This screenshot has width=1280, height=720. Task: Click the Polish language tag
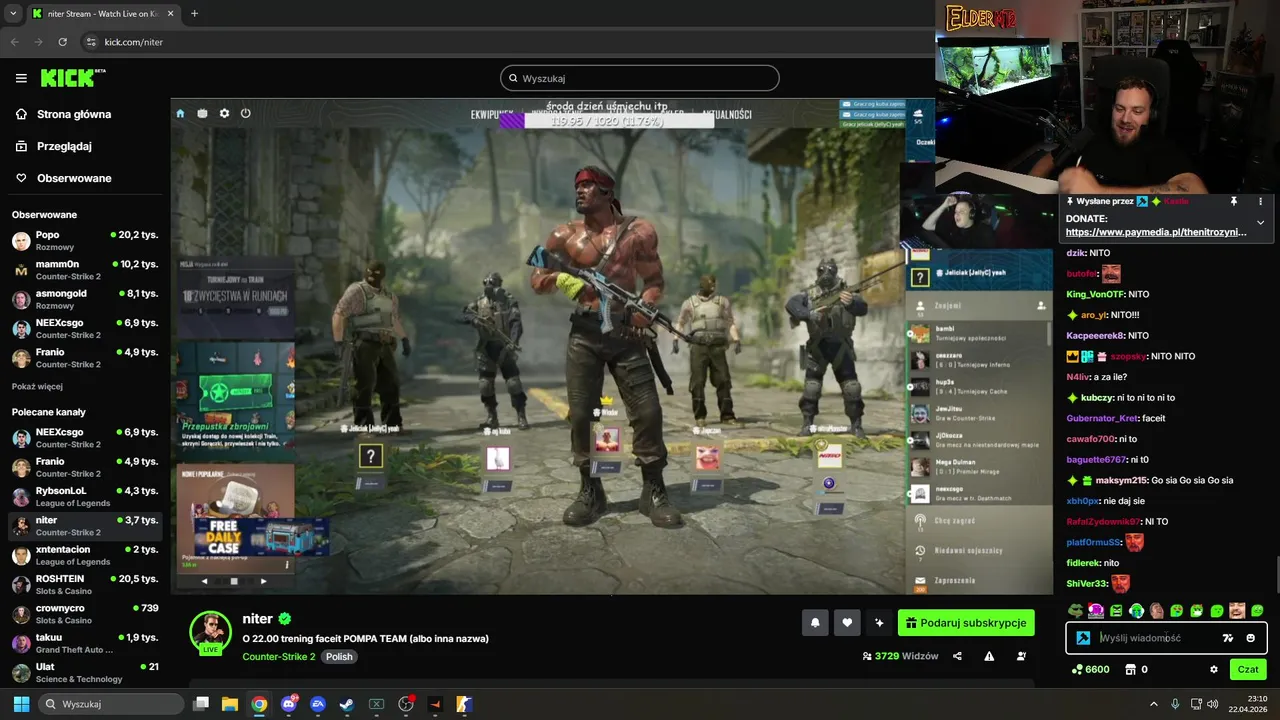coord(339,657)
